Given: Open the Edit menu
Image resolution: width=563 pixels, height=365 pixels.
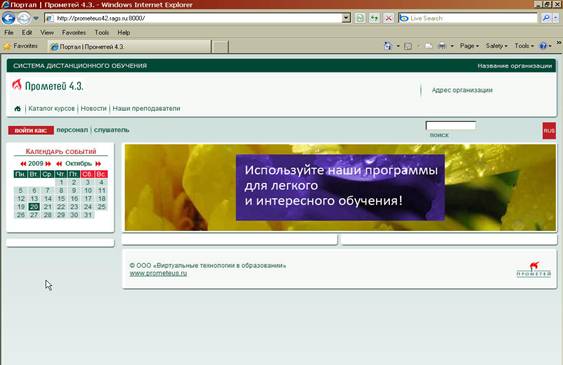Looking at the screenshot, I should point(27,33).
